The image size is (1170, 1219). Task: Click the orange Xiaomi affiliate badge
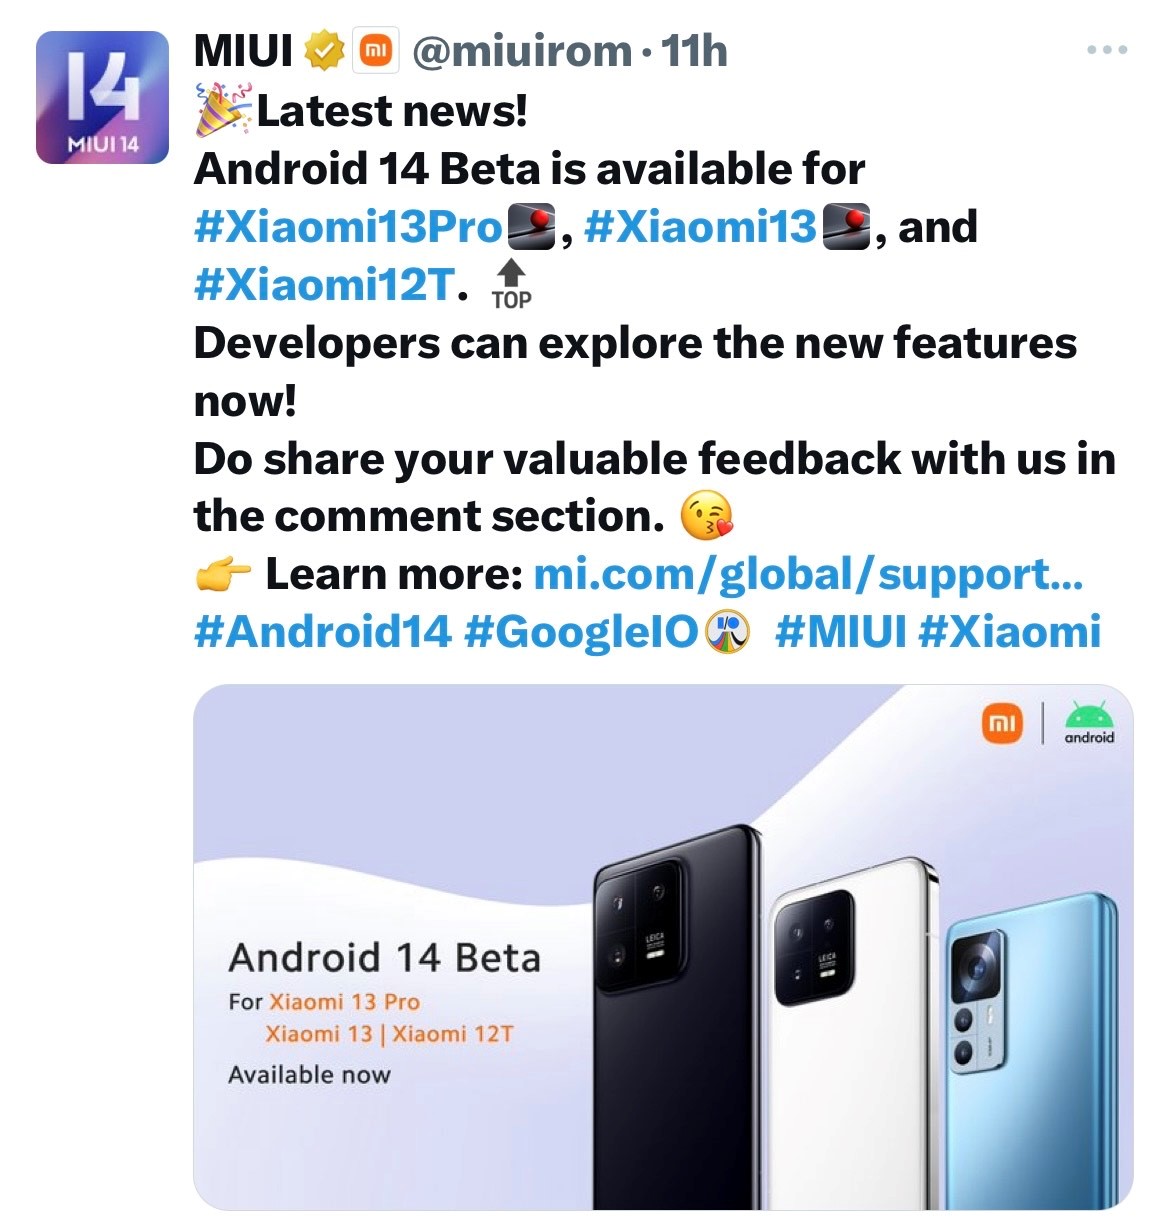pos(377,51)
